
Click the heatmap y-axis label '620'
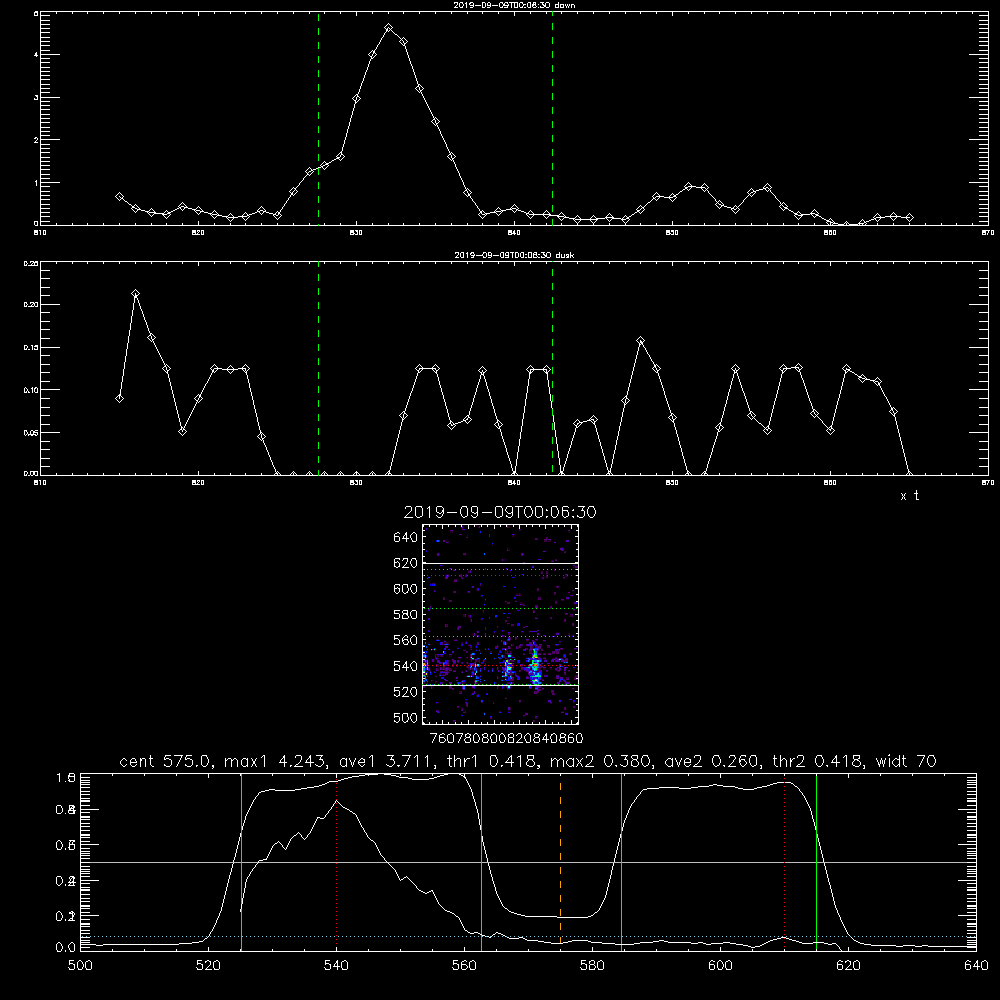(x=406, y=563)
